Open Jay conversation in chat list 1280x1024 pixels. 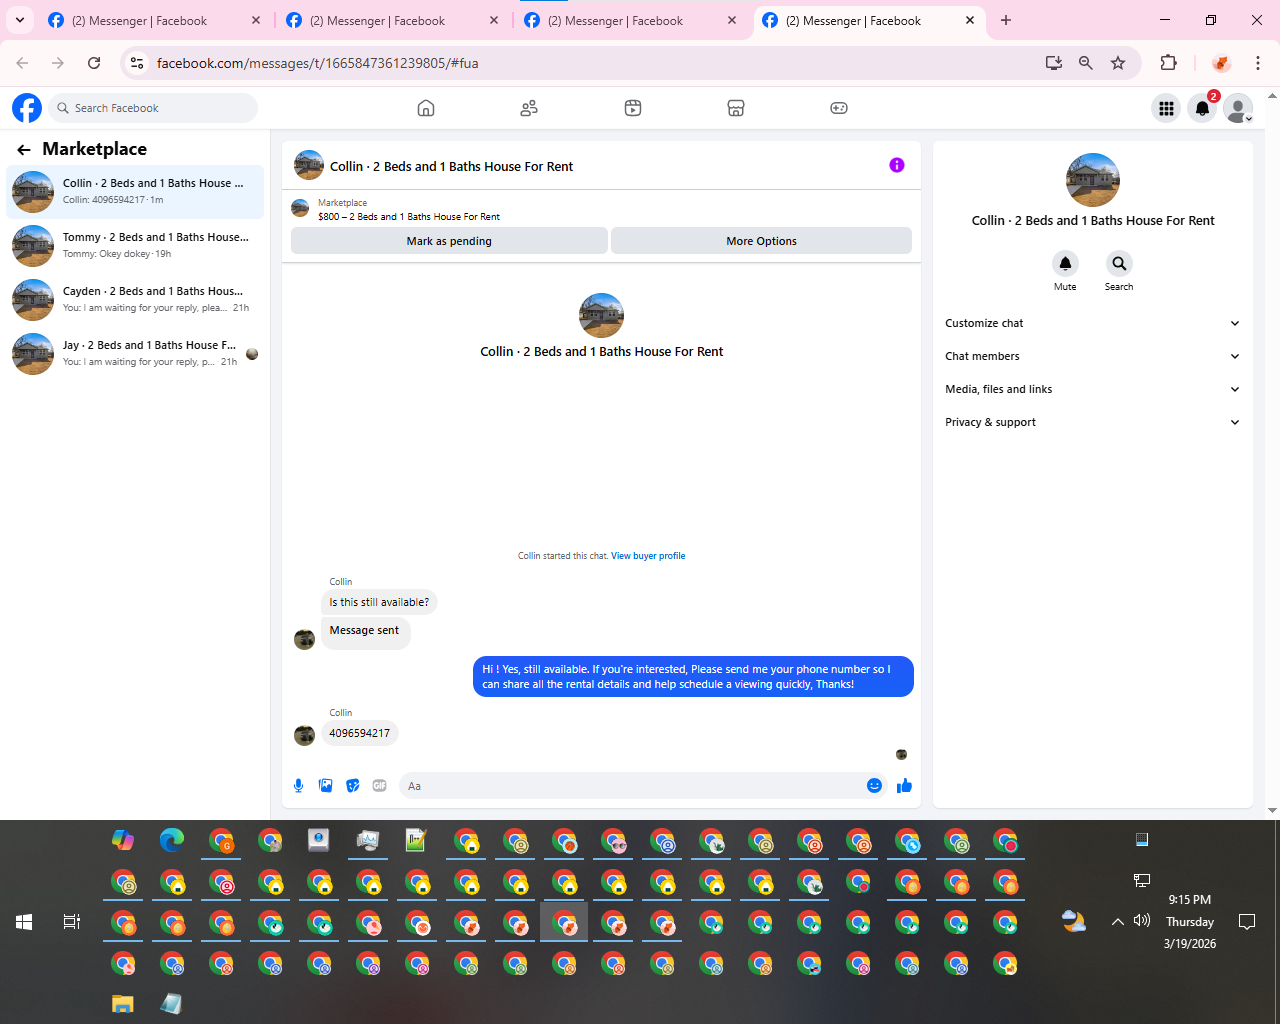tap(135, 353)
